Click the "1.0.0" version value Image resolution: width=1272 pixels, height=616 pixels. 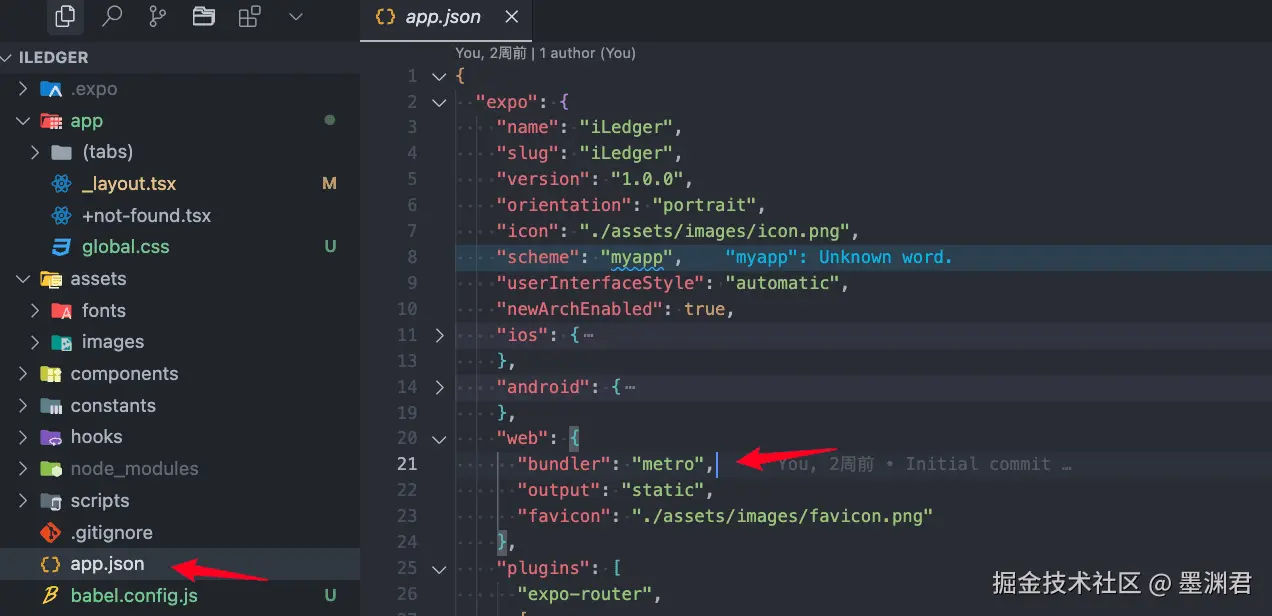click(x=647, y=179)
